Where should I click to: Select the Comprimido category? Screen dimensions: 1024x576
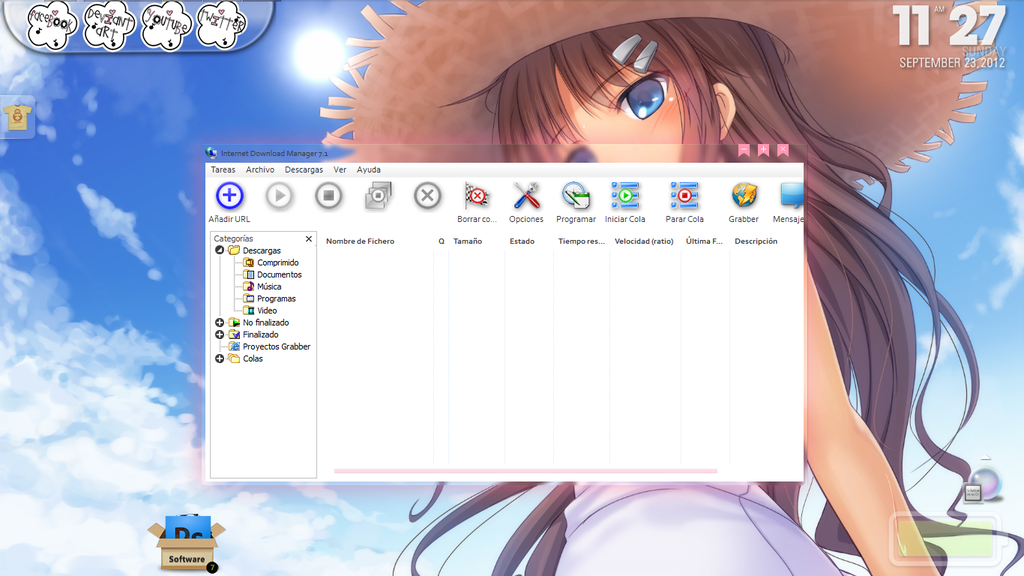point(278,263)
